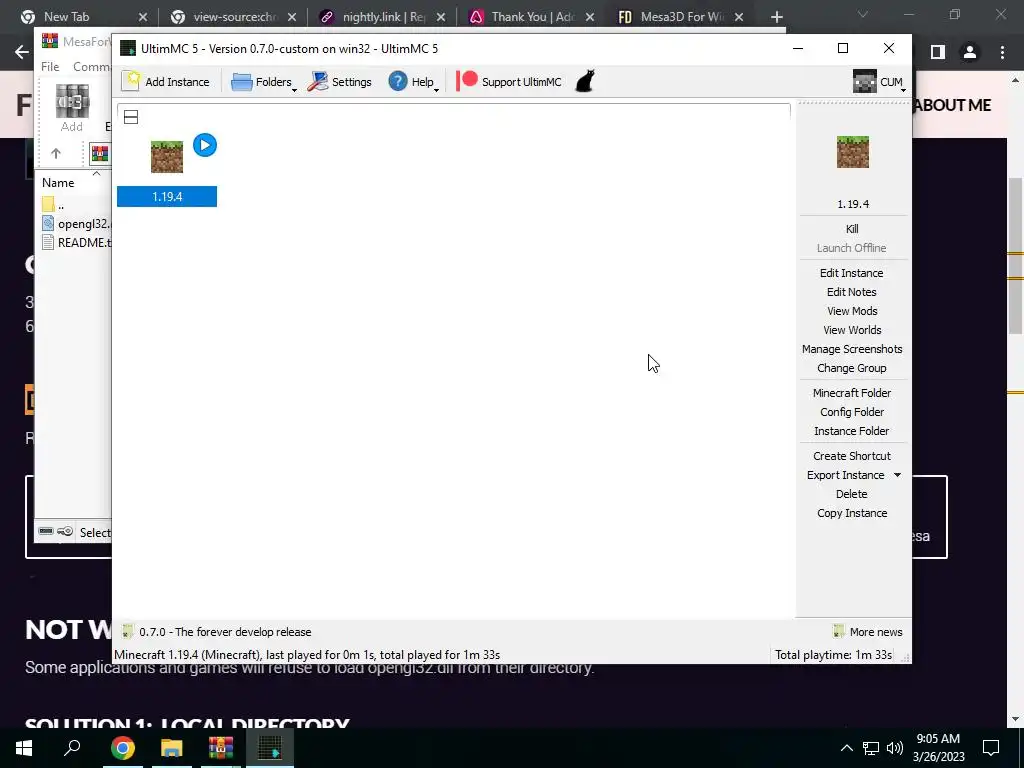Click the blue running indicator on instance
Screen dimensions: 1024x768
click(205, 145)
